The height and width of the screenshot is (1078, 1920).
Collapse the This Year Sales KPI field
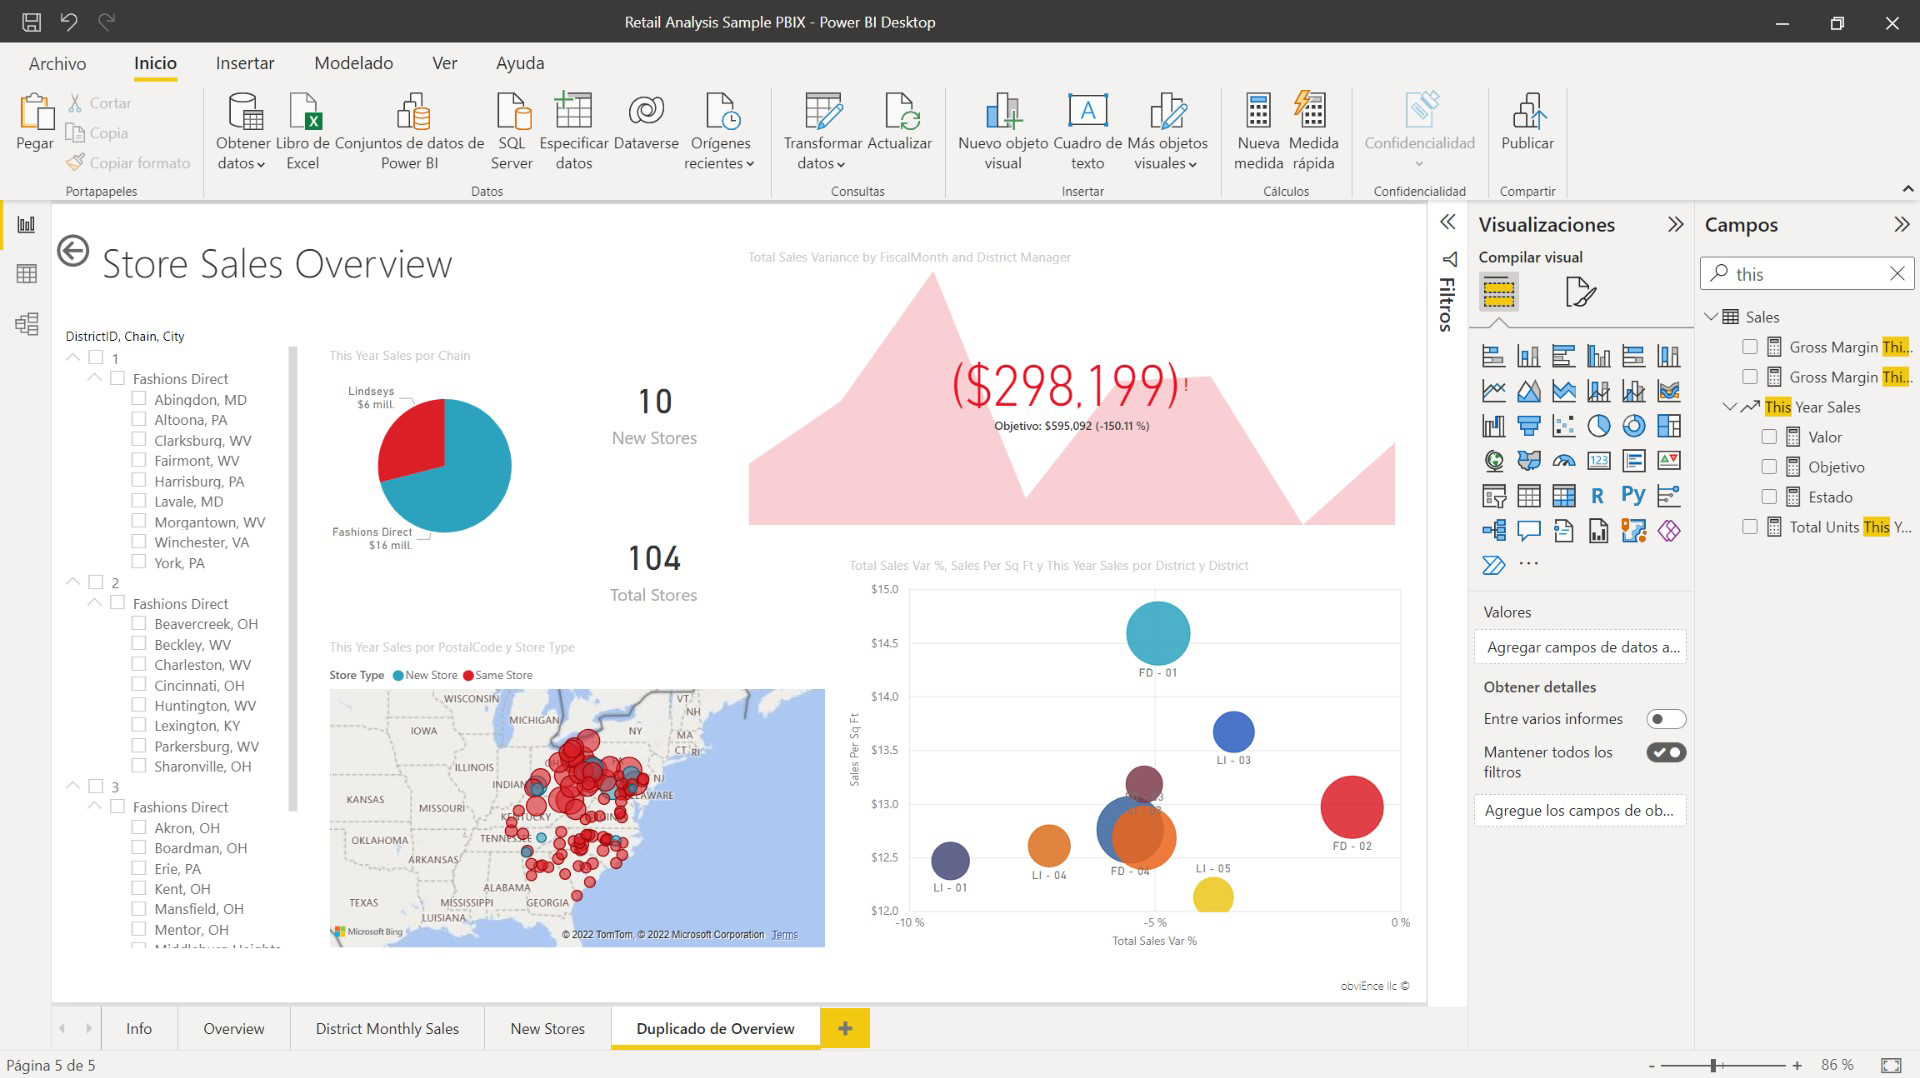coord(1730,407)
